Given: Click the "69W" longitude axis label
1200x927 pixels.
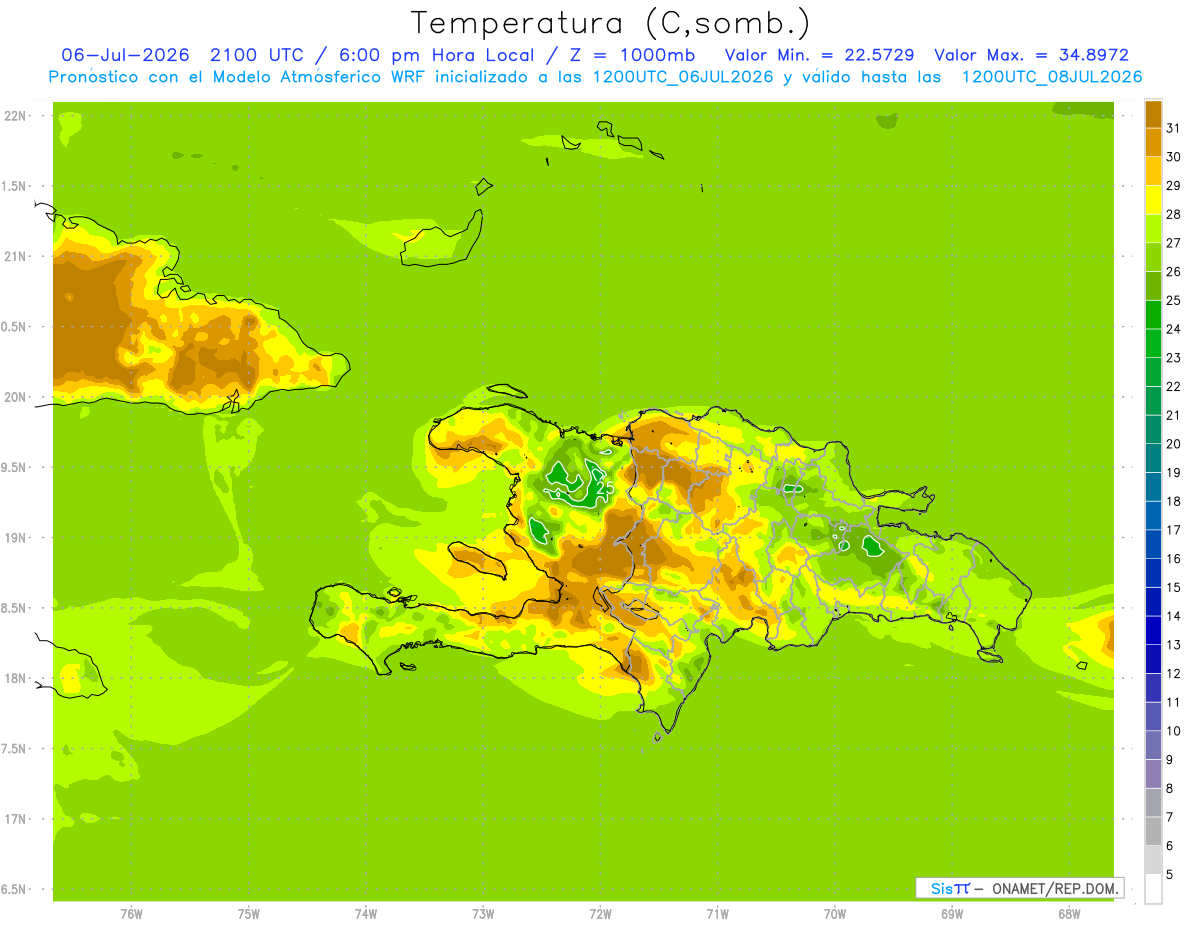Looking at the screenshot, I should [x=952, y=913].
